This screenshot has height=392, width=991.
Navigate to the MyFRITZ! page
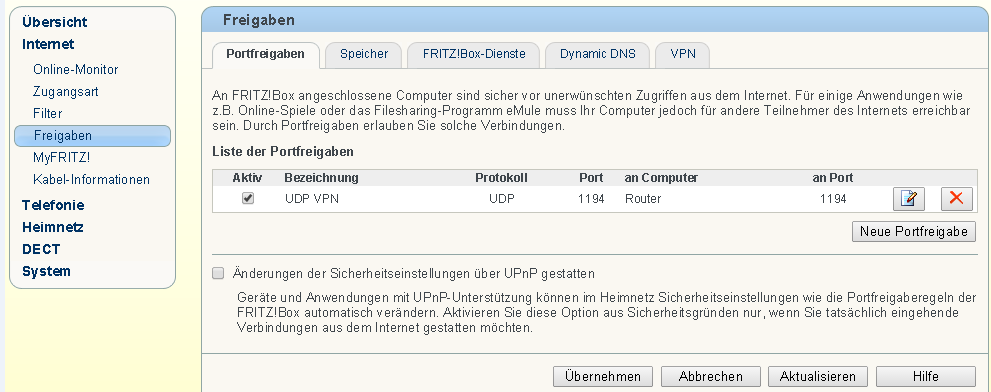pyautogui.click(x=62, y=157)
